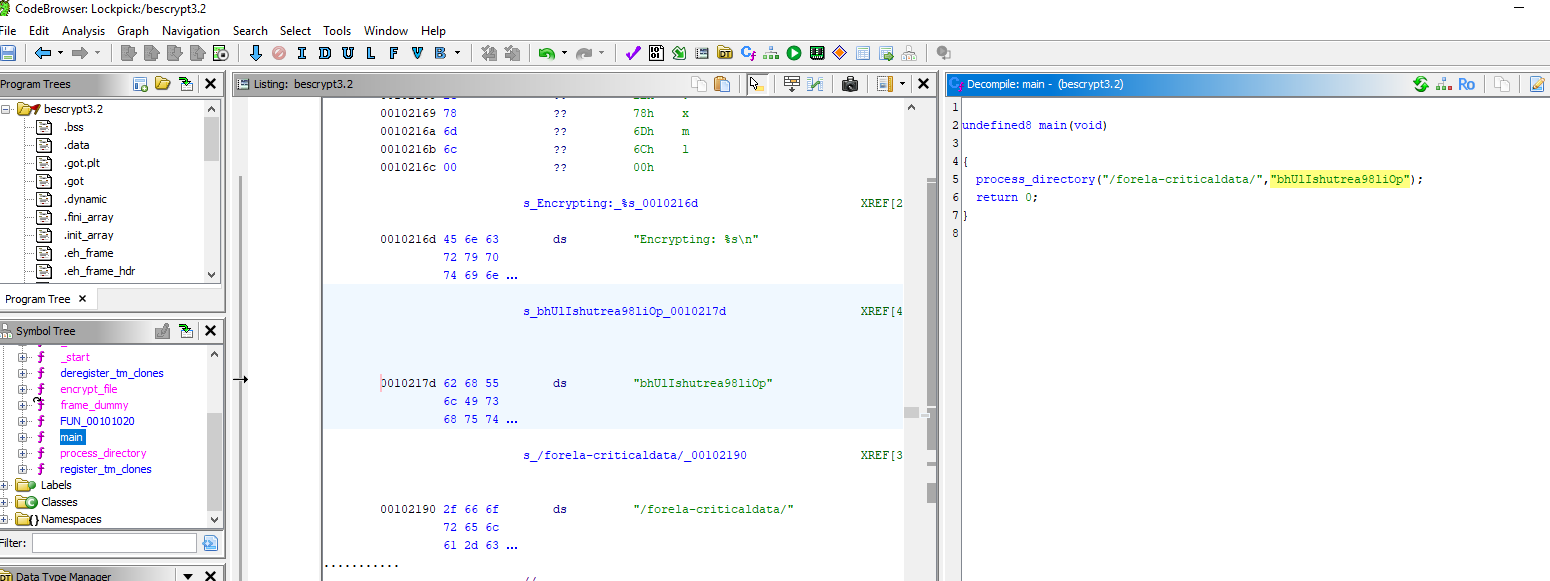Select the .data section in Program Trees
1550x581 pixels.
76,145
